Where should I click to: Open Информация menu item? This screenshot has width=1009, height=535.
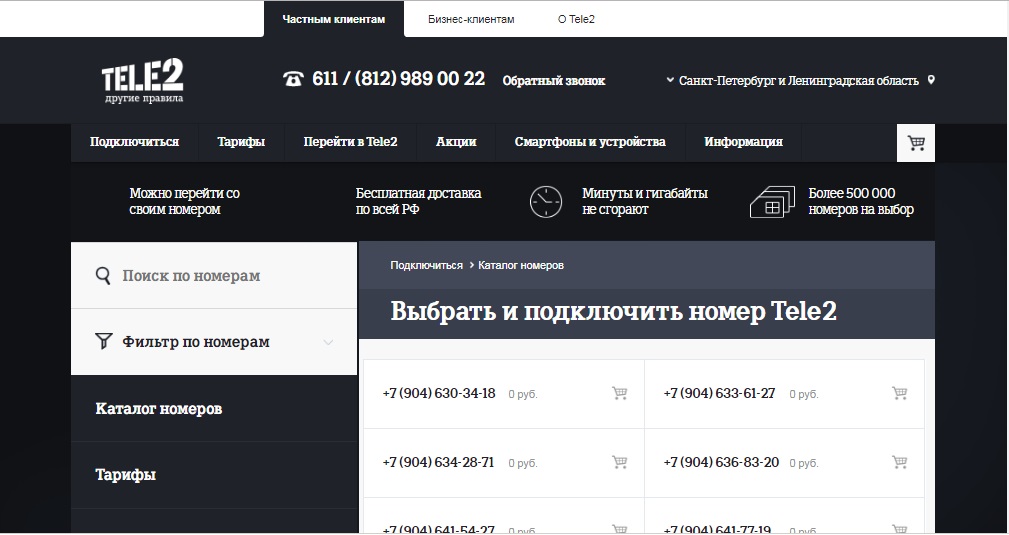tap(743, 142)
